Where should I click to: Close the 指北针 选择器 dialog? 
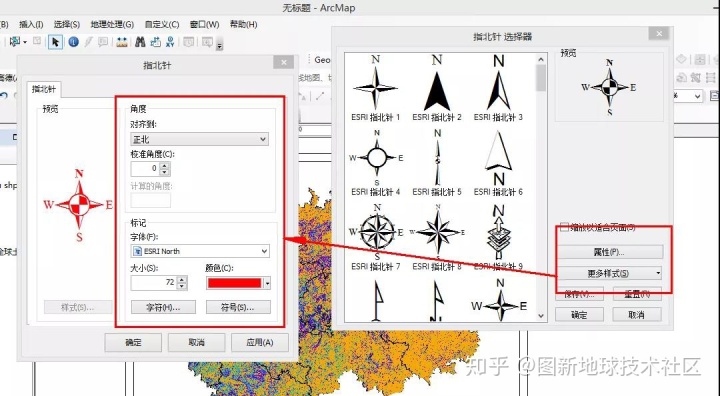coord(659,34)
